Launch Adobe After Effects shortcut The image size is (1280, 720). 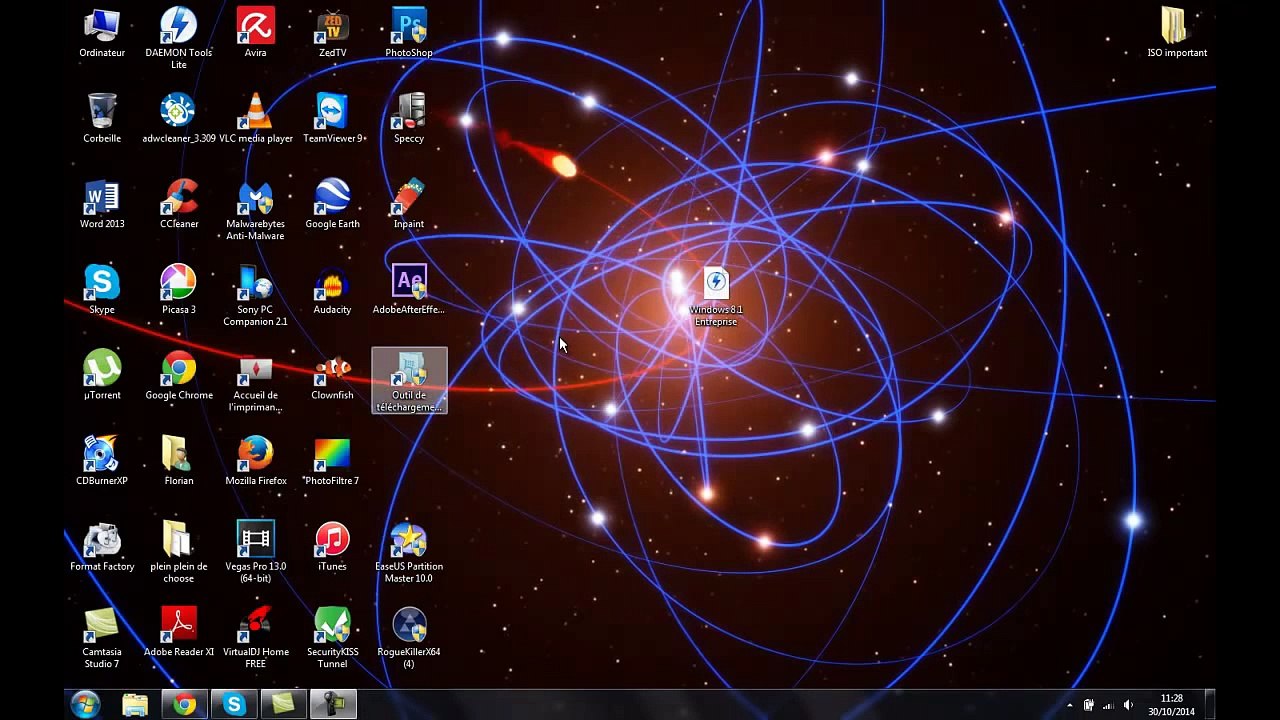(409, 290)
